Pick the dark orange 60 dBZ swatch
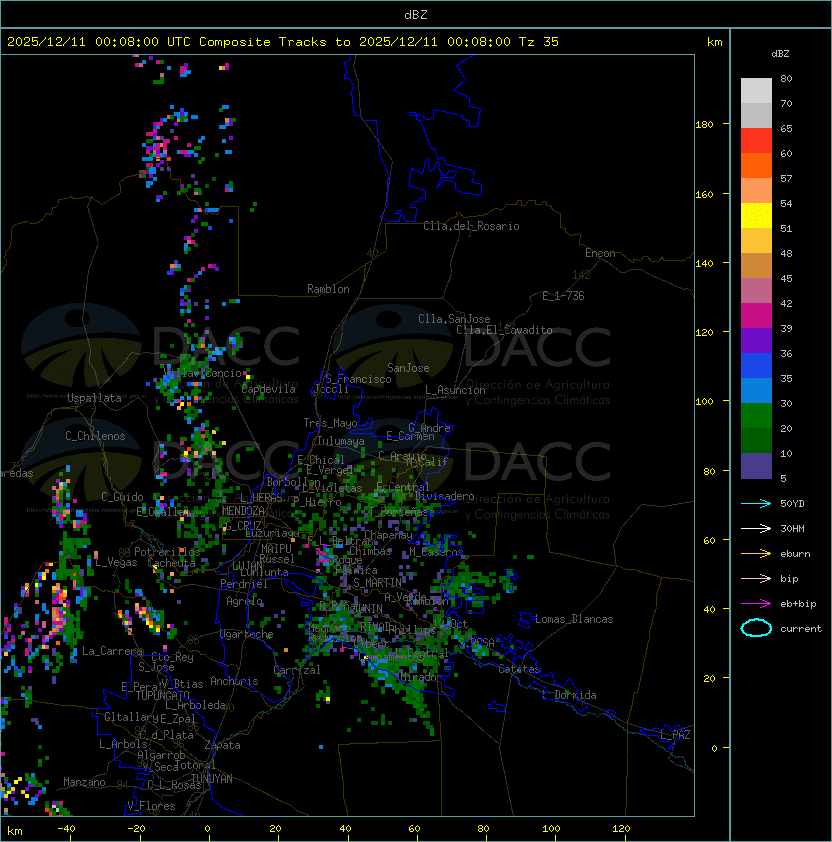 pos(756,165)
